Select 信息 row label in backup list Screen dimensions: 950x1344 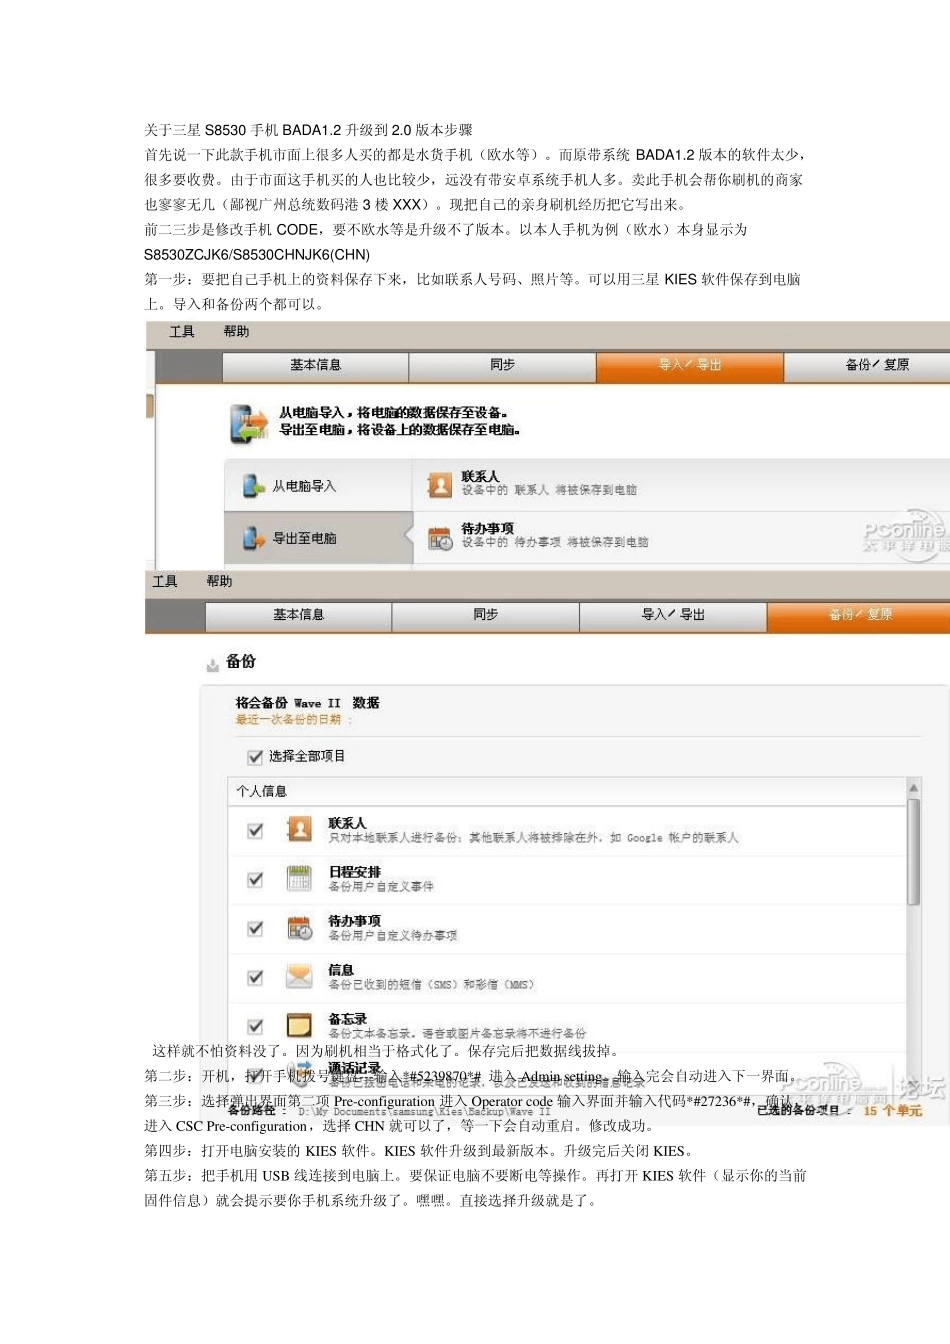[341, 970]
